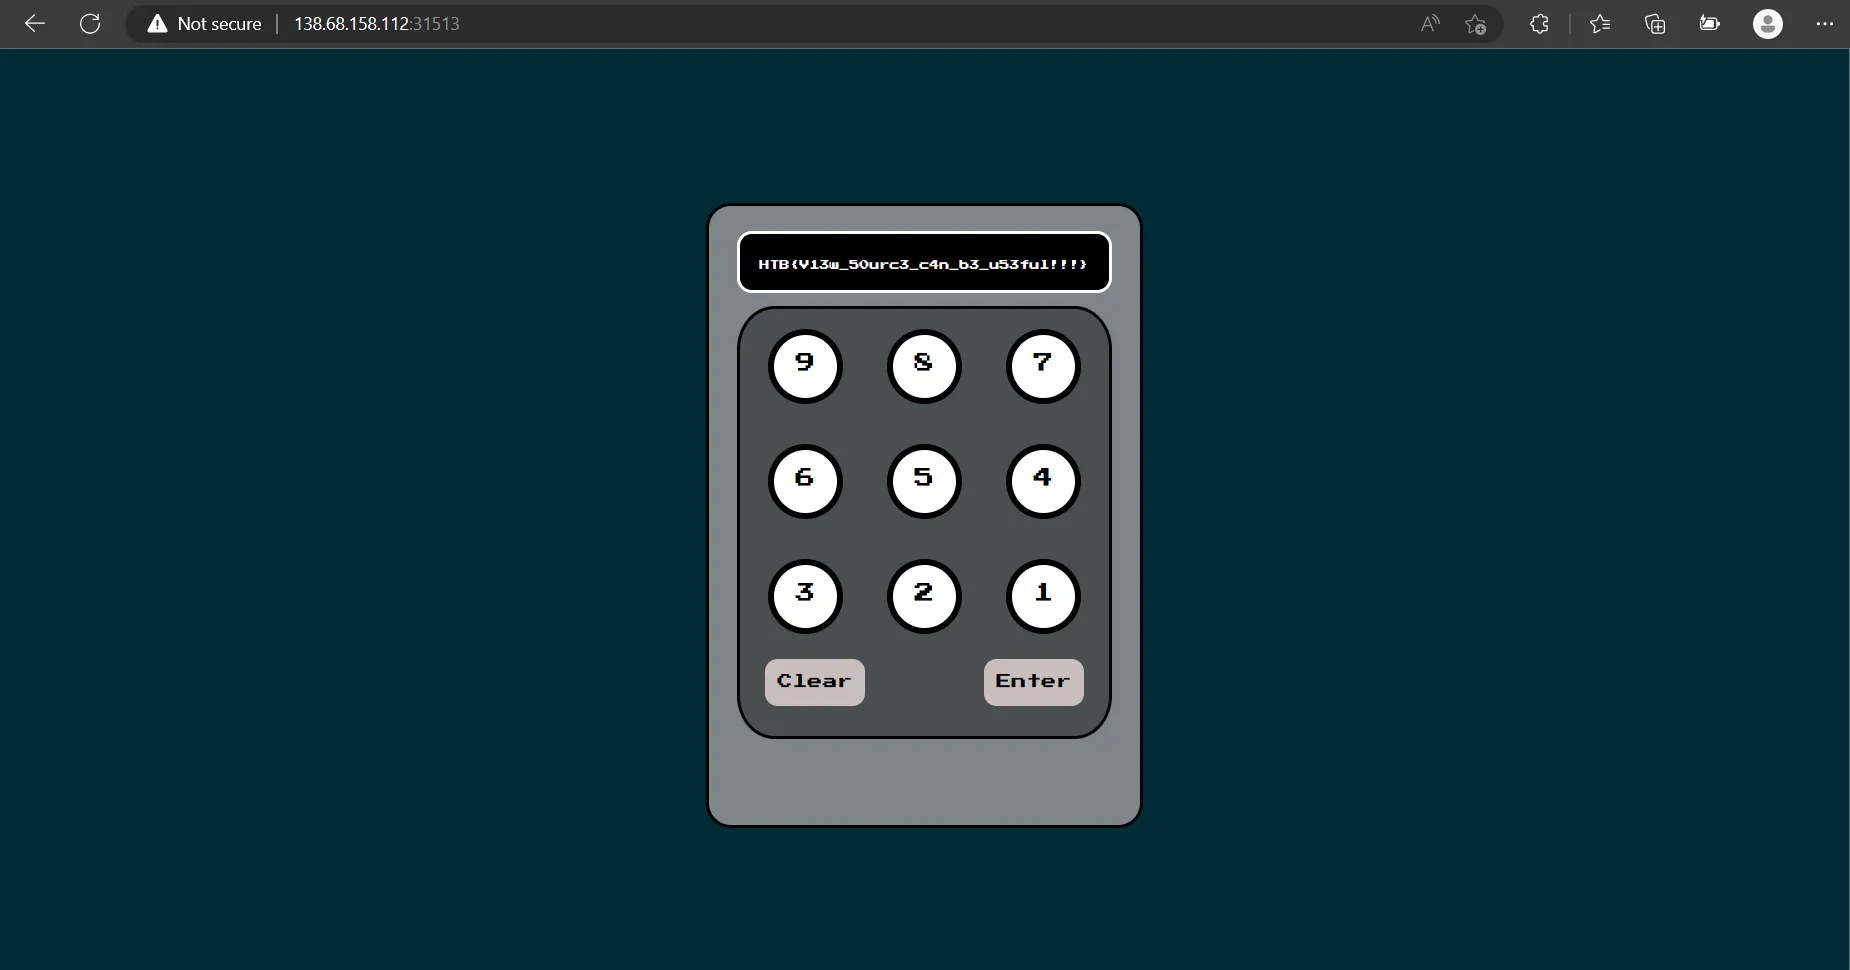The width and height of the screenshot is (1850, 970).
Task: Click the Not secure warning indicator
Action: point(204,24)
